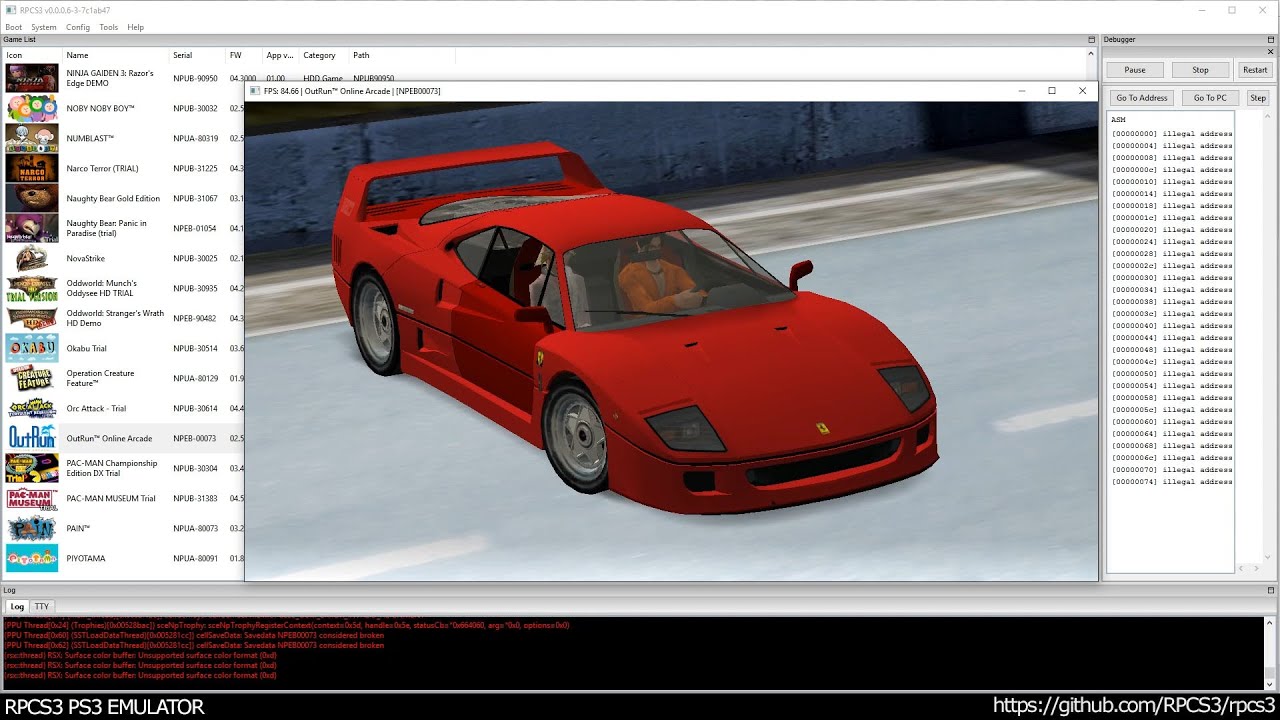Click the Stop button in Debugger
The image size is (1280, 720).
1200,70
